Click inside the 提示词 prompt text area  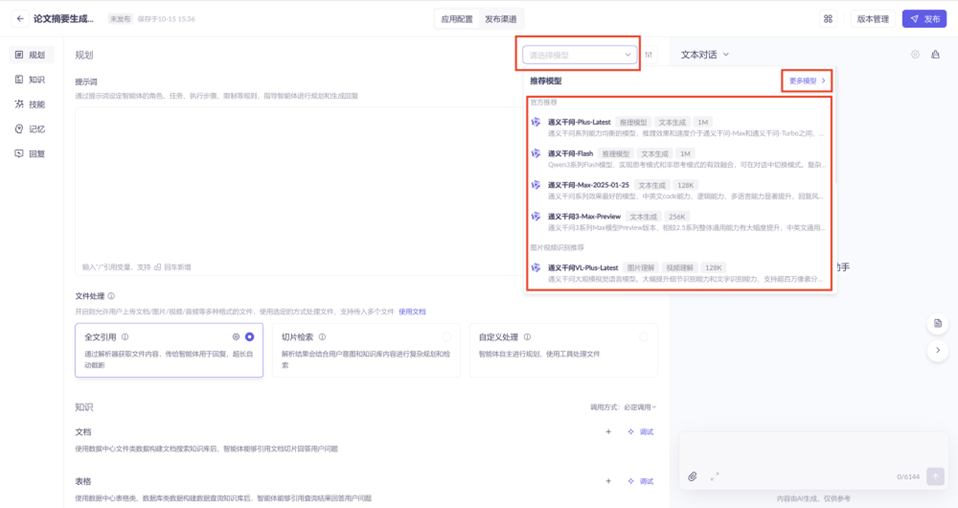298,191
